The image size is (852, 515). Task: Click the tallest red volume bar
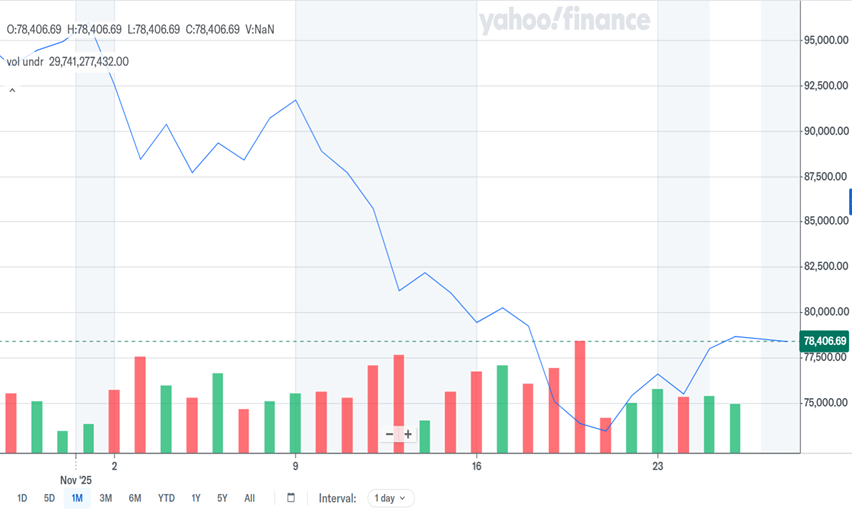pyautogui.click(x=580, y=396)
